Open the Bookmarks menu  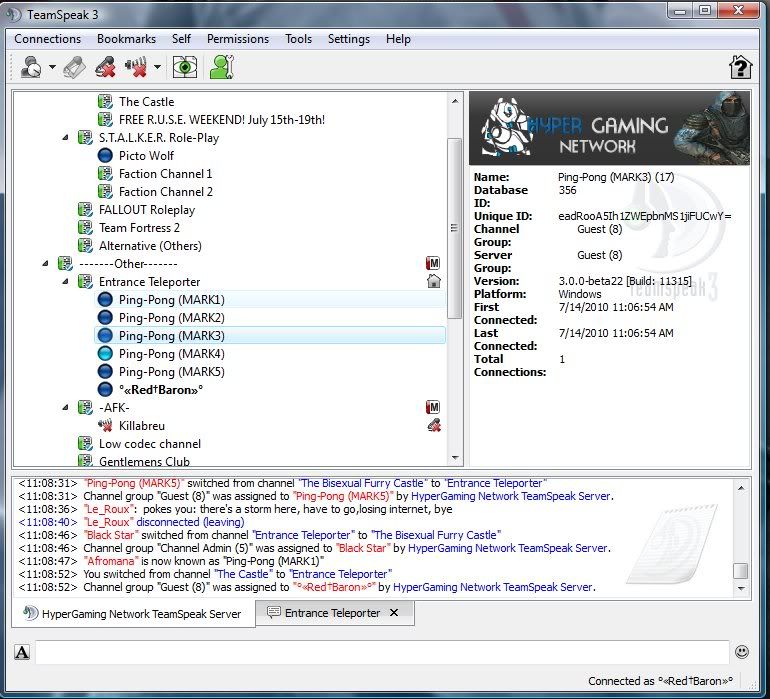126,39
